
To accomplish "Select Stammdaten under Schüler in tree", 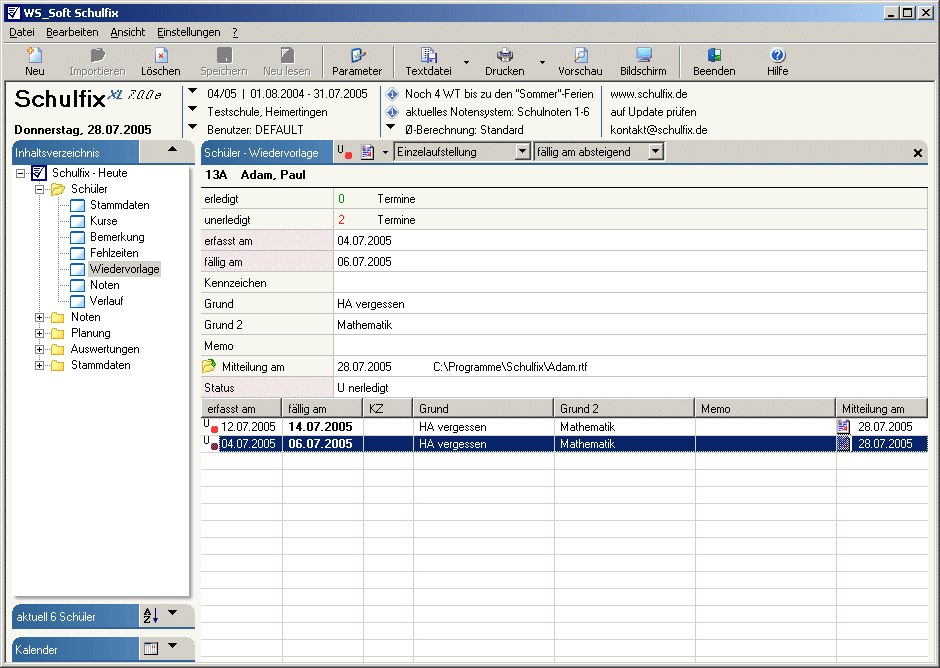I will click(x=119, y=205).
